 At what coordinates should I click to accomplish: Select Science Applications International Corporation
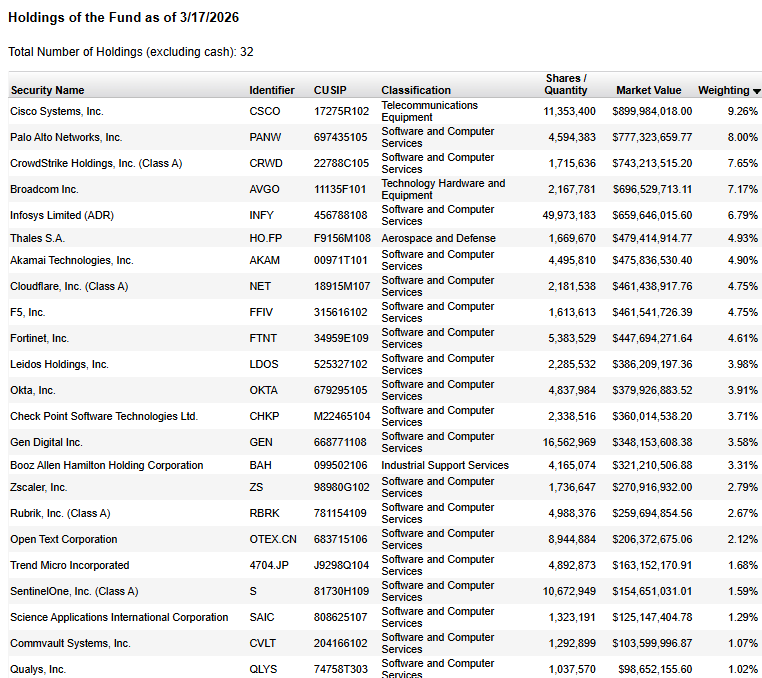pyautogui.click(x=119, y=618)
